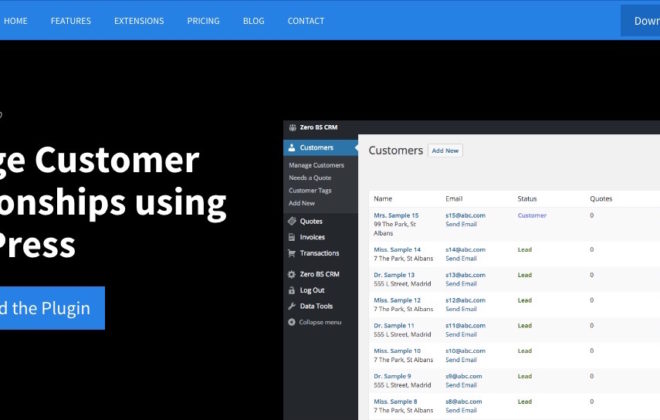Click the blue 'the Plugin' hero button
The image size is (660, 420).
coord(52,308)
